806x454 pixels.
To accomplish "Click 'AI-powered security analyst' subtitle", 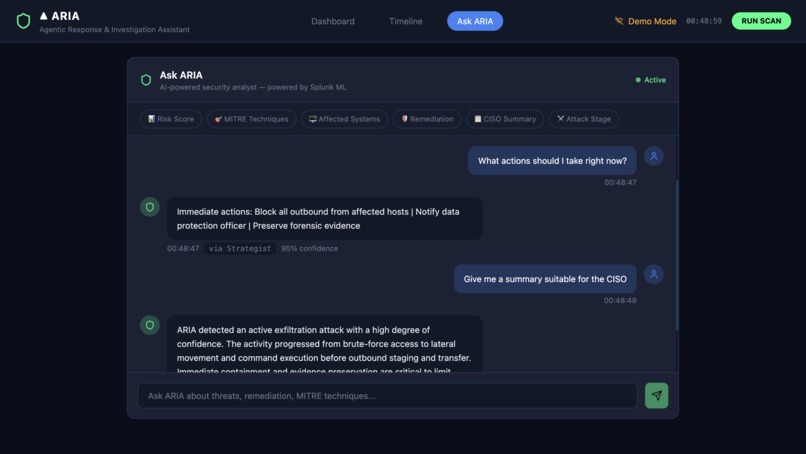I will pyautogui.click(x=253, y=87).
